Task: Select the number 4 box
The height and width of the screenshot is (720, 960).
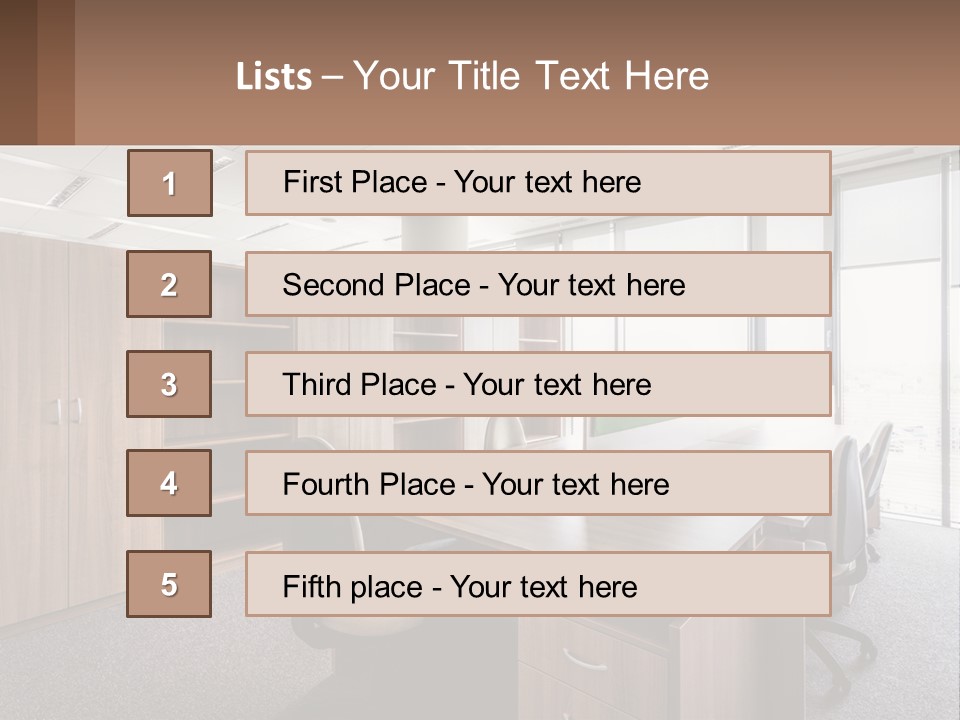Action: 169,484
